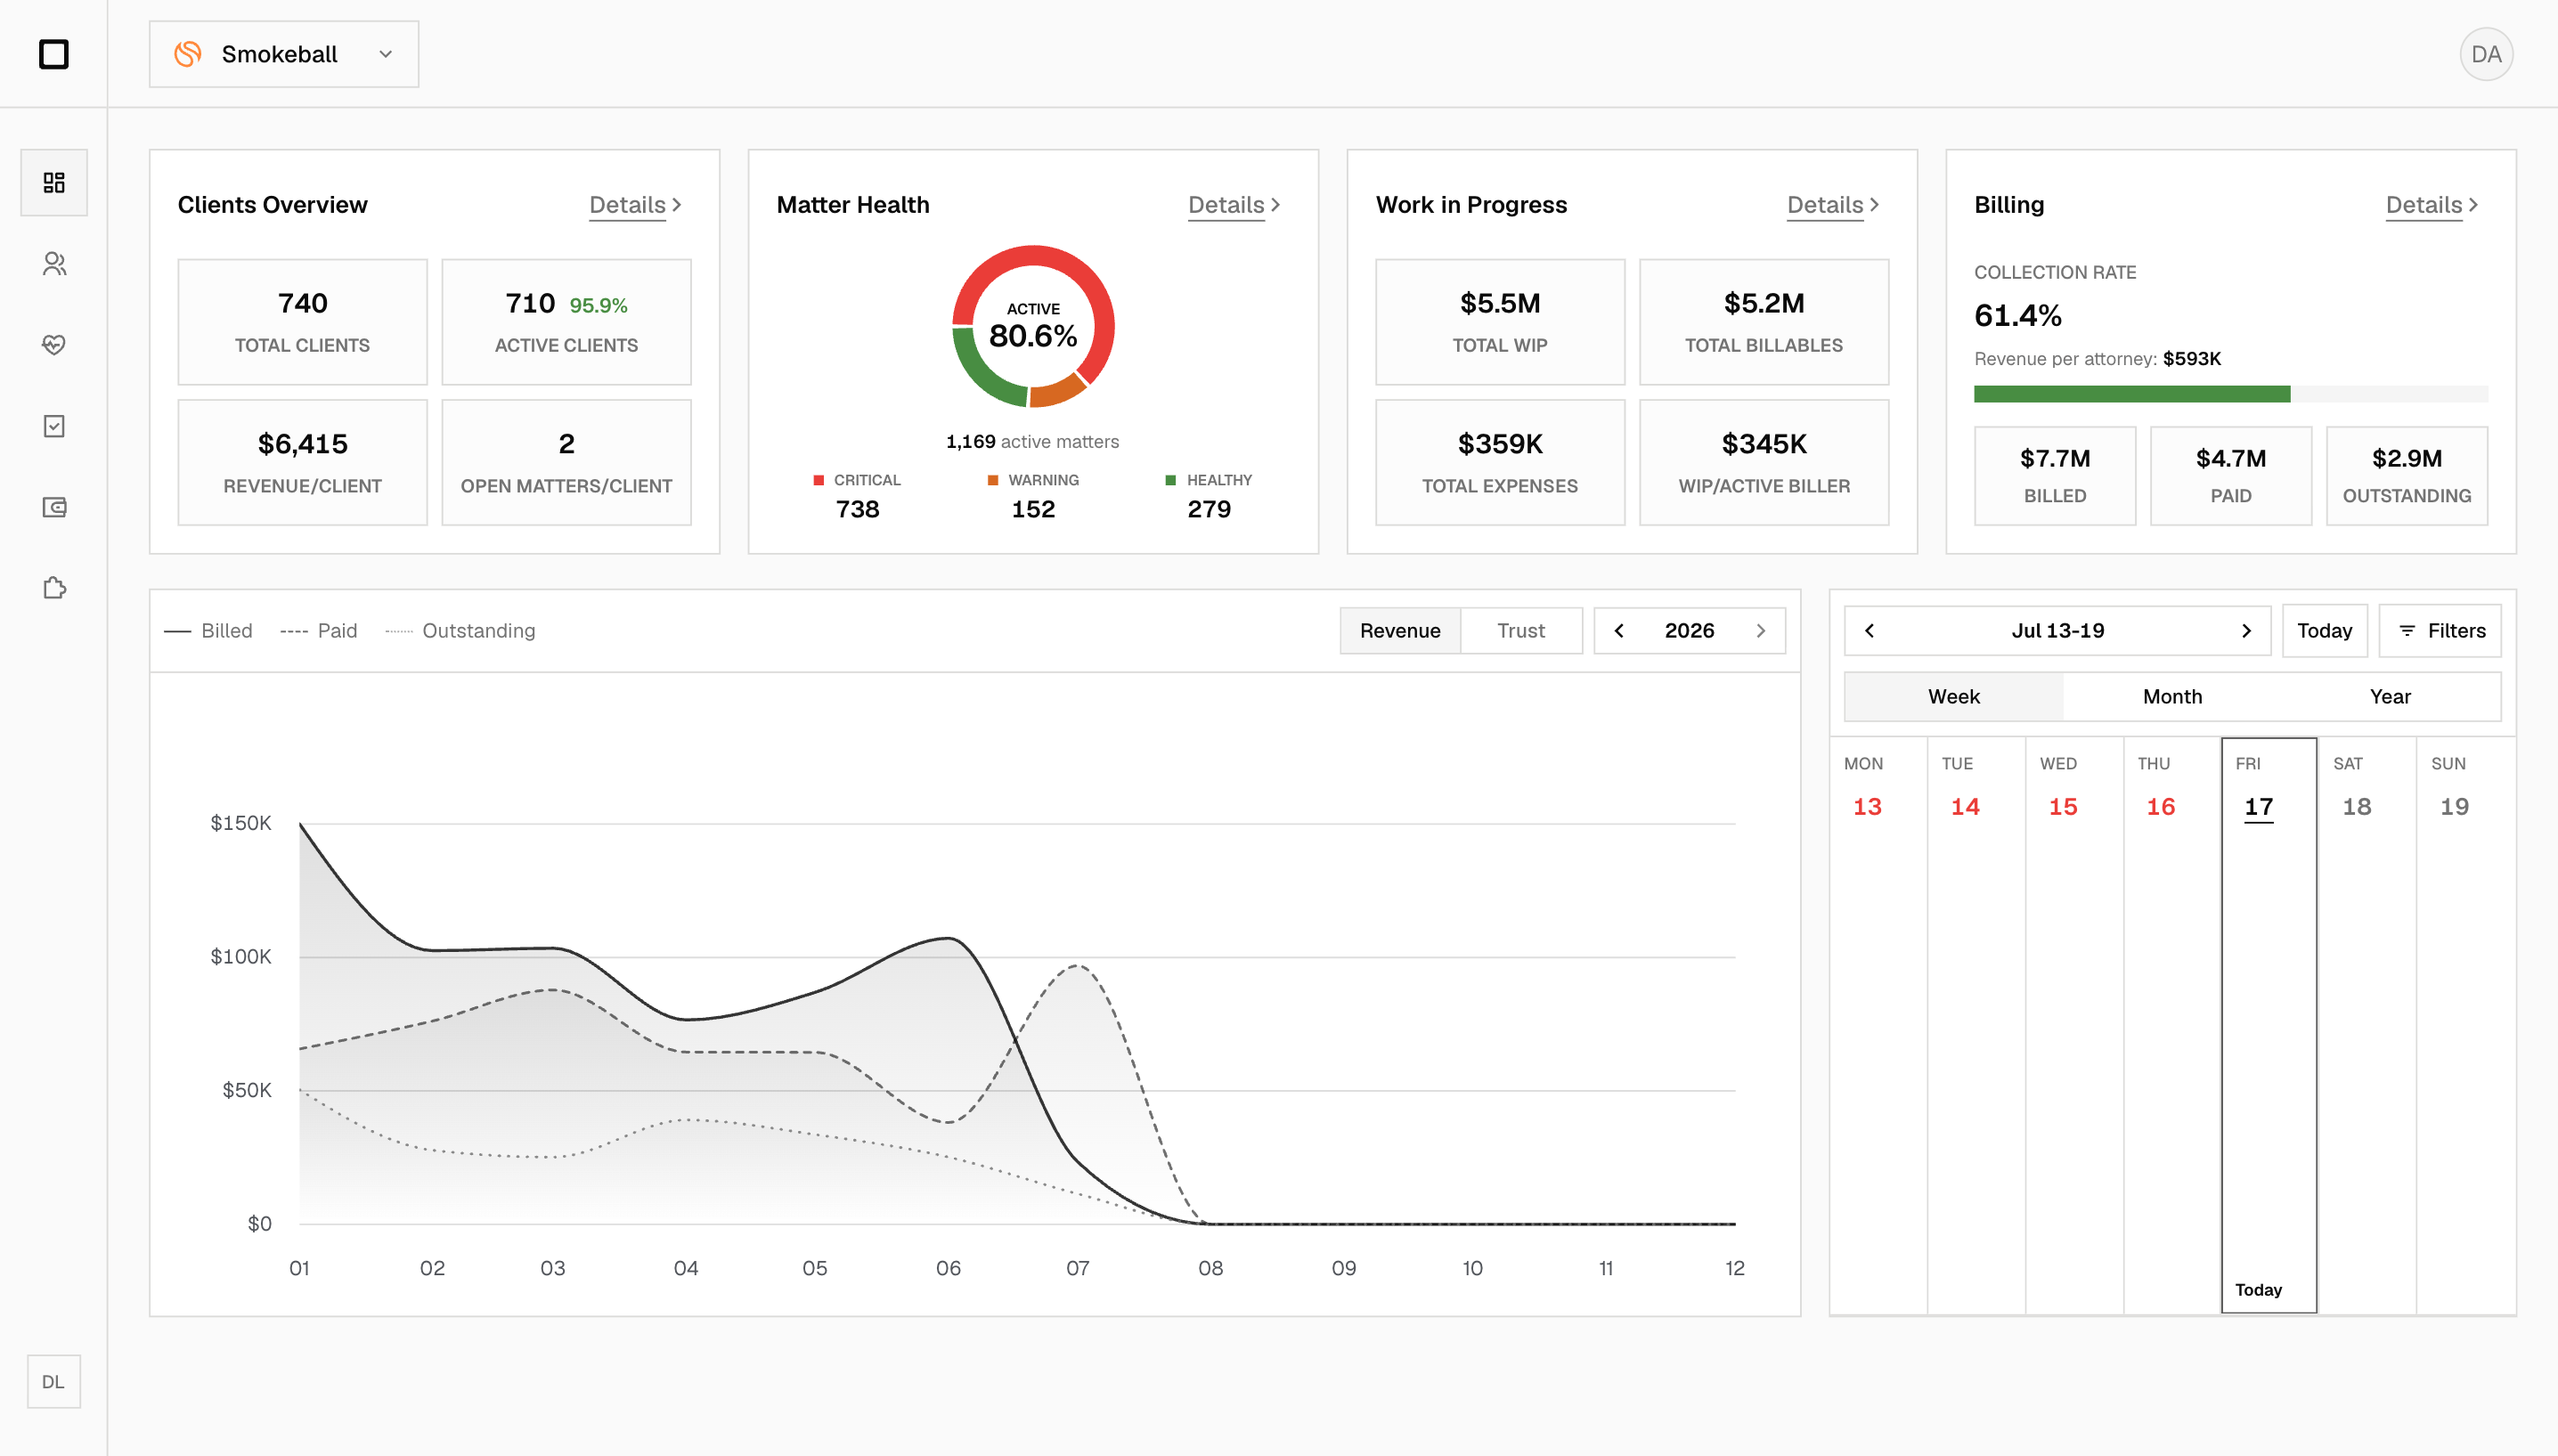The height and width of the screenshot is (1456, 2558).
Task: Click the Warning orange legend swatch
Action: tap(993, 480)
